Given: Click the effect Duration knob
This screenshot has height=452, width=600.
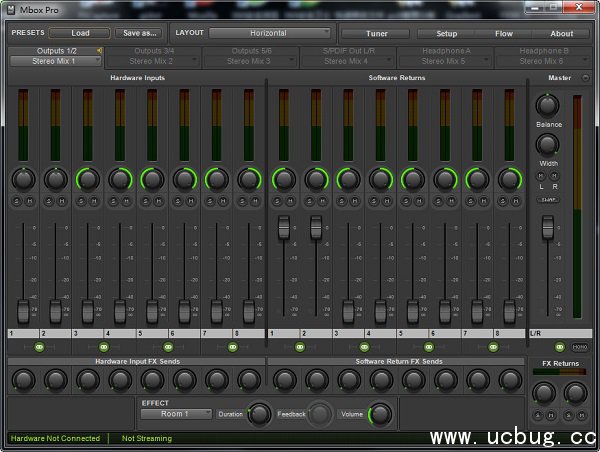Looking at the screenshot, I should (259, 413).
